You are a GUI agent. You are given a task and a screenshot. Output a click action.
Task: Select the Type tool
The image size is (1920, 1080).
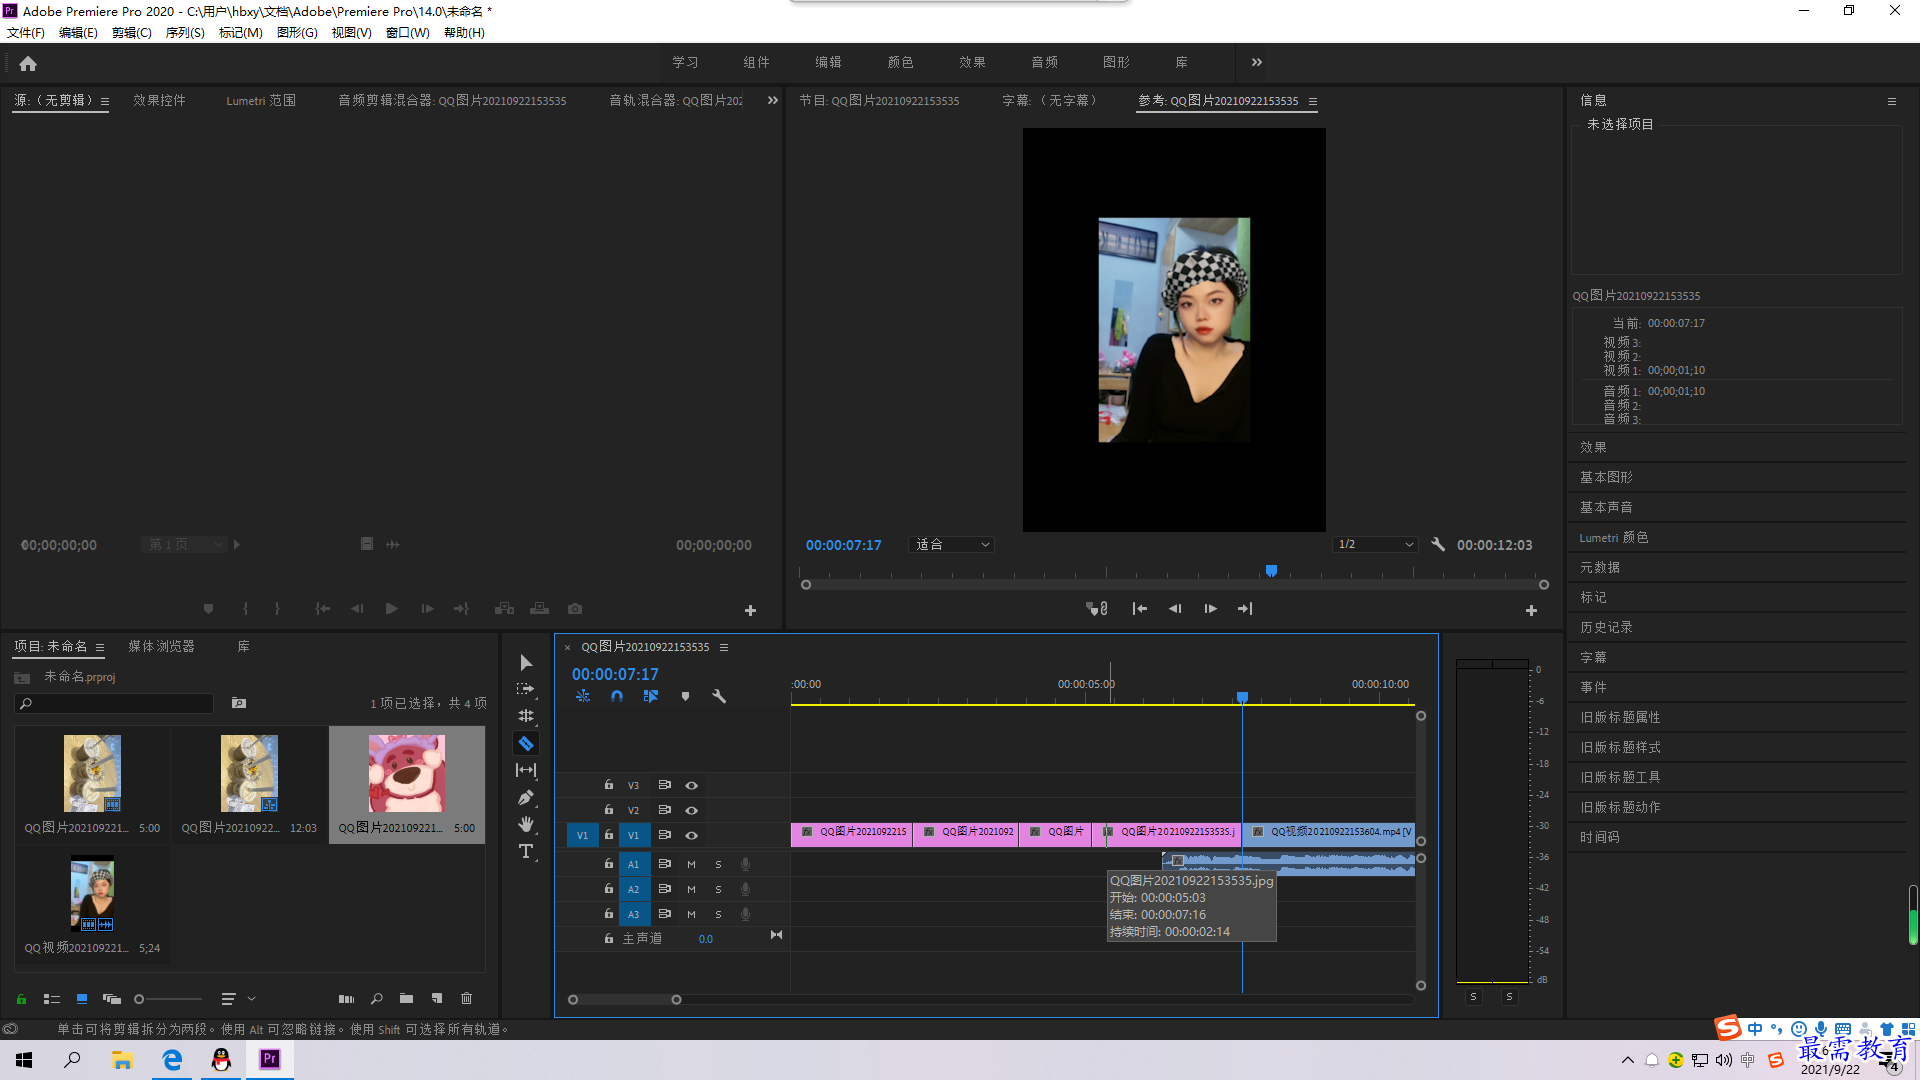pos(526,851)
